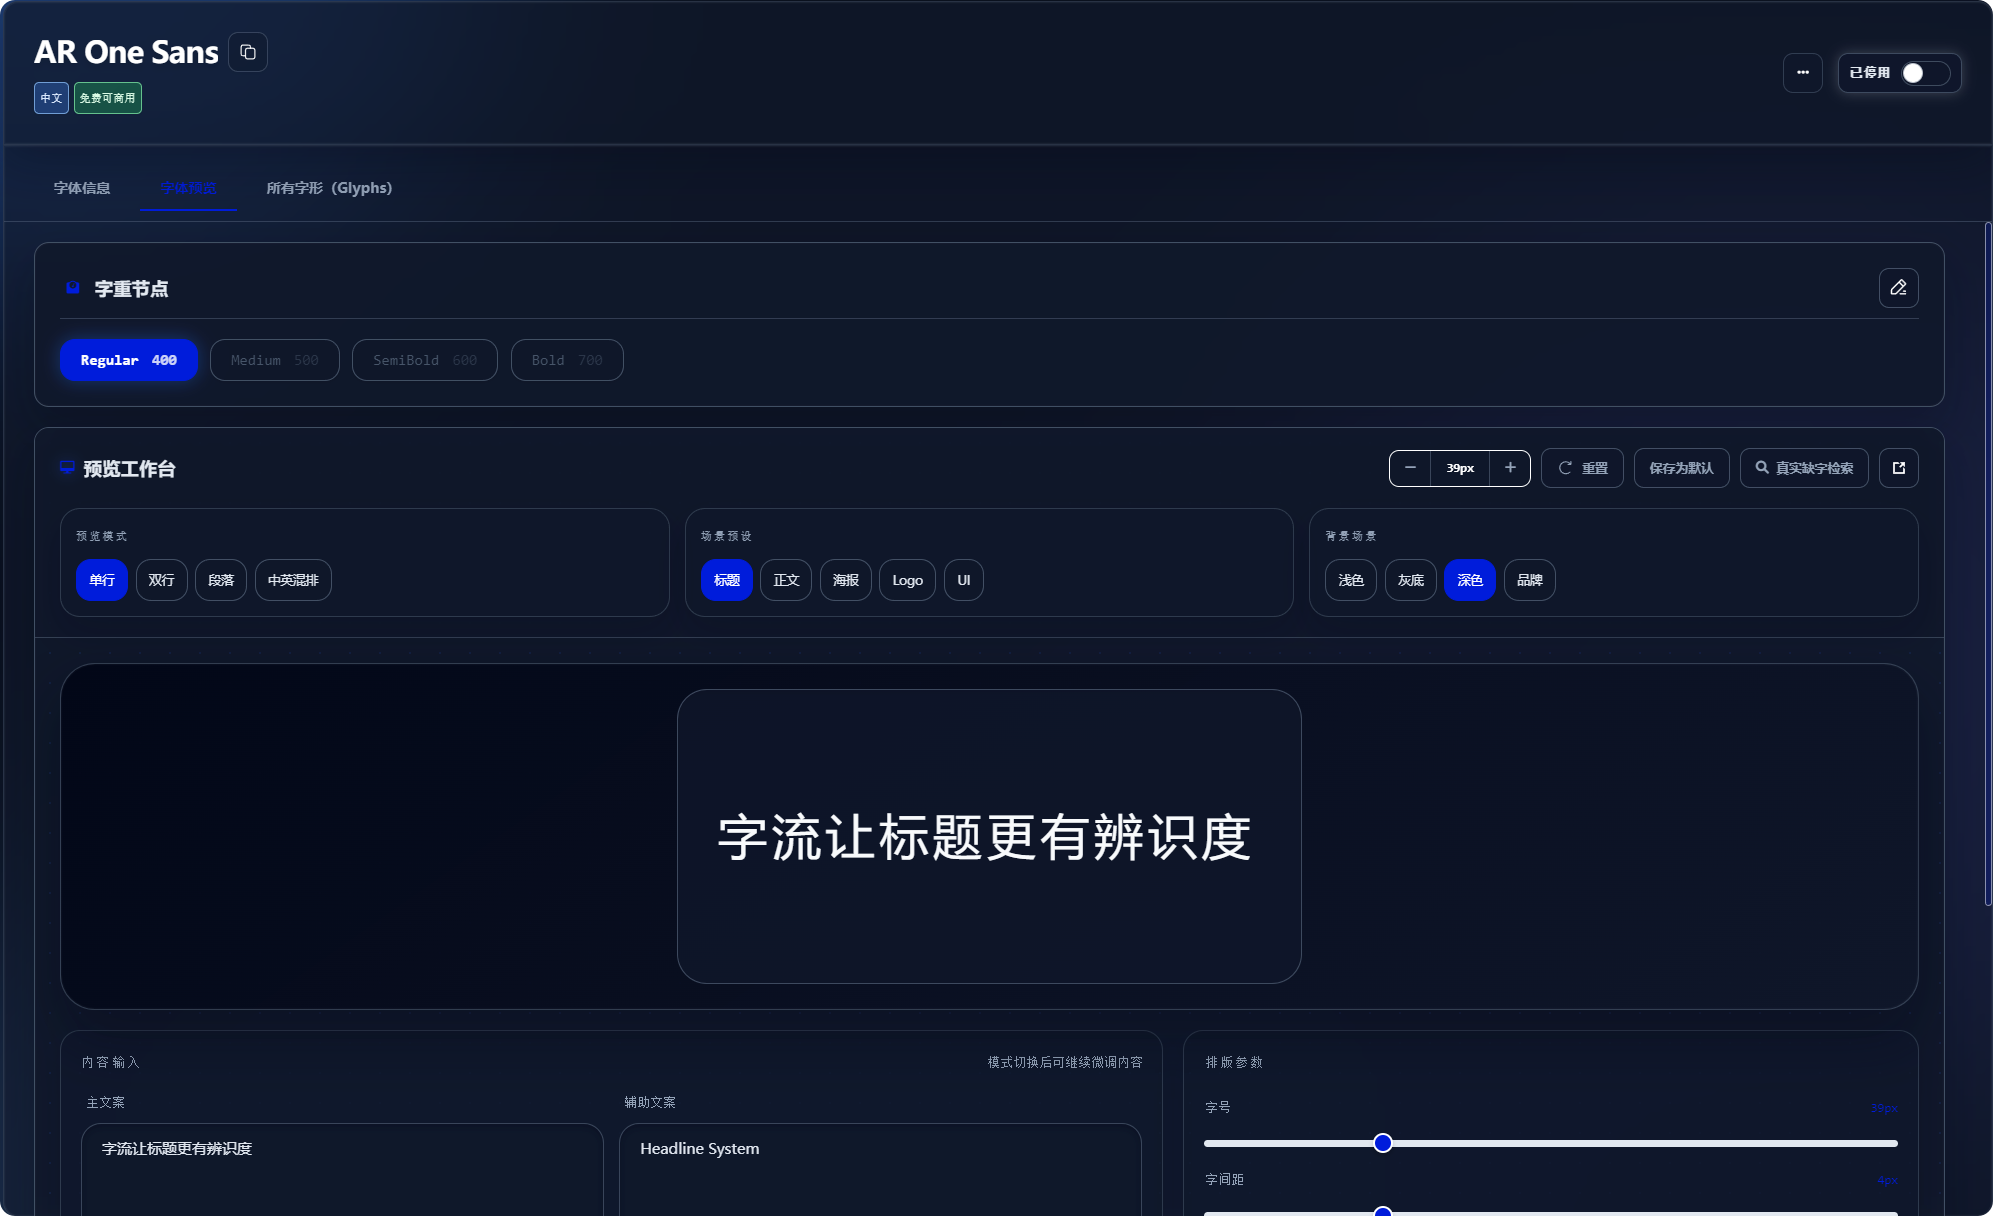1993x1216 pixels.
Task: Decrease font size with the minus button
Action: pos(1410,468)
